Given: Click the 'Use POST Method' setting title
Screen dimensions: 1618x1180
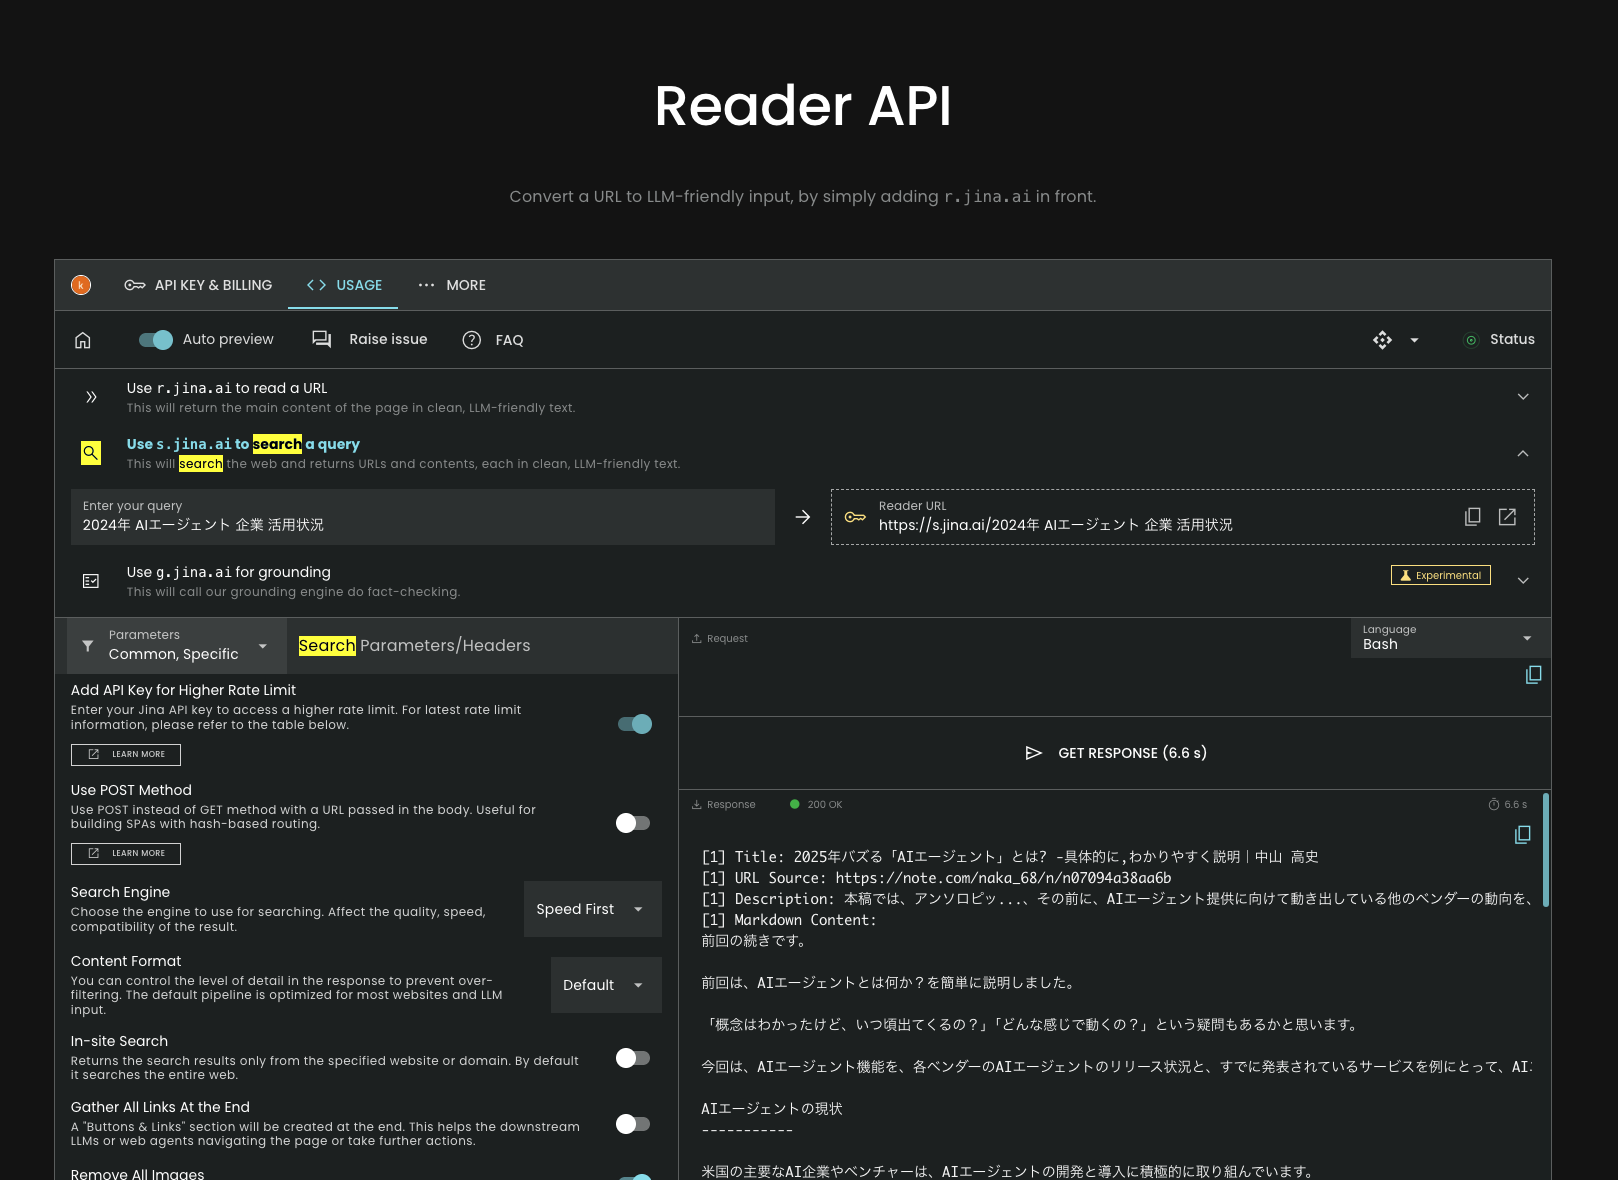Looking at the screenshot, I should click(x=131, y=790).
